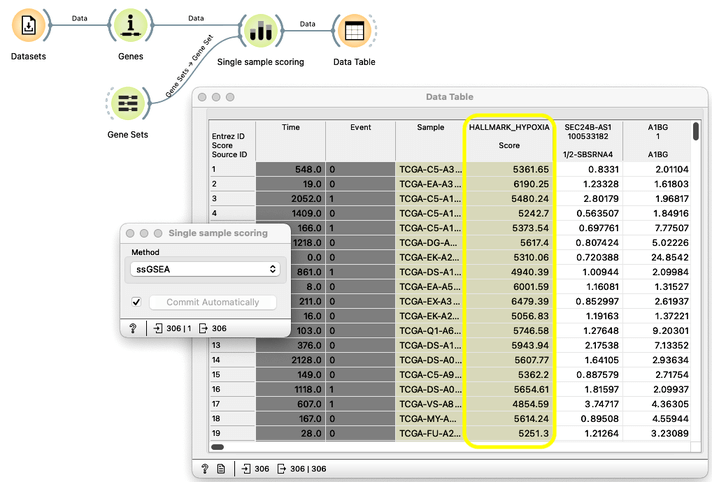Click the Commit Automatically button
712x482 pixels.
pos(213,302)
